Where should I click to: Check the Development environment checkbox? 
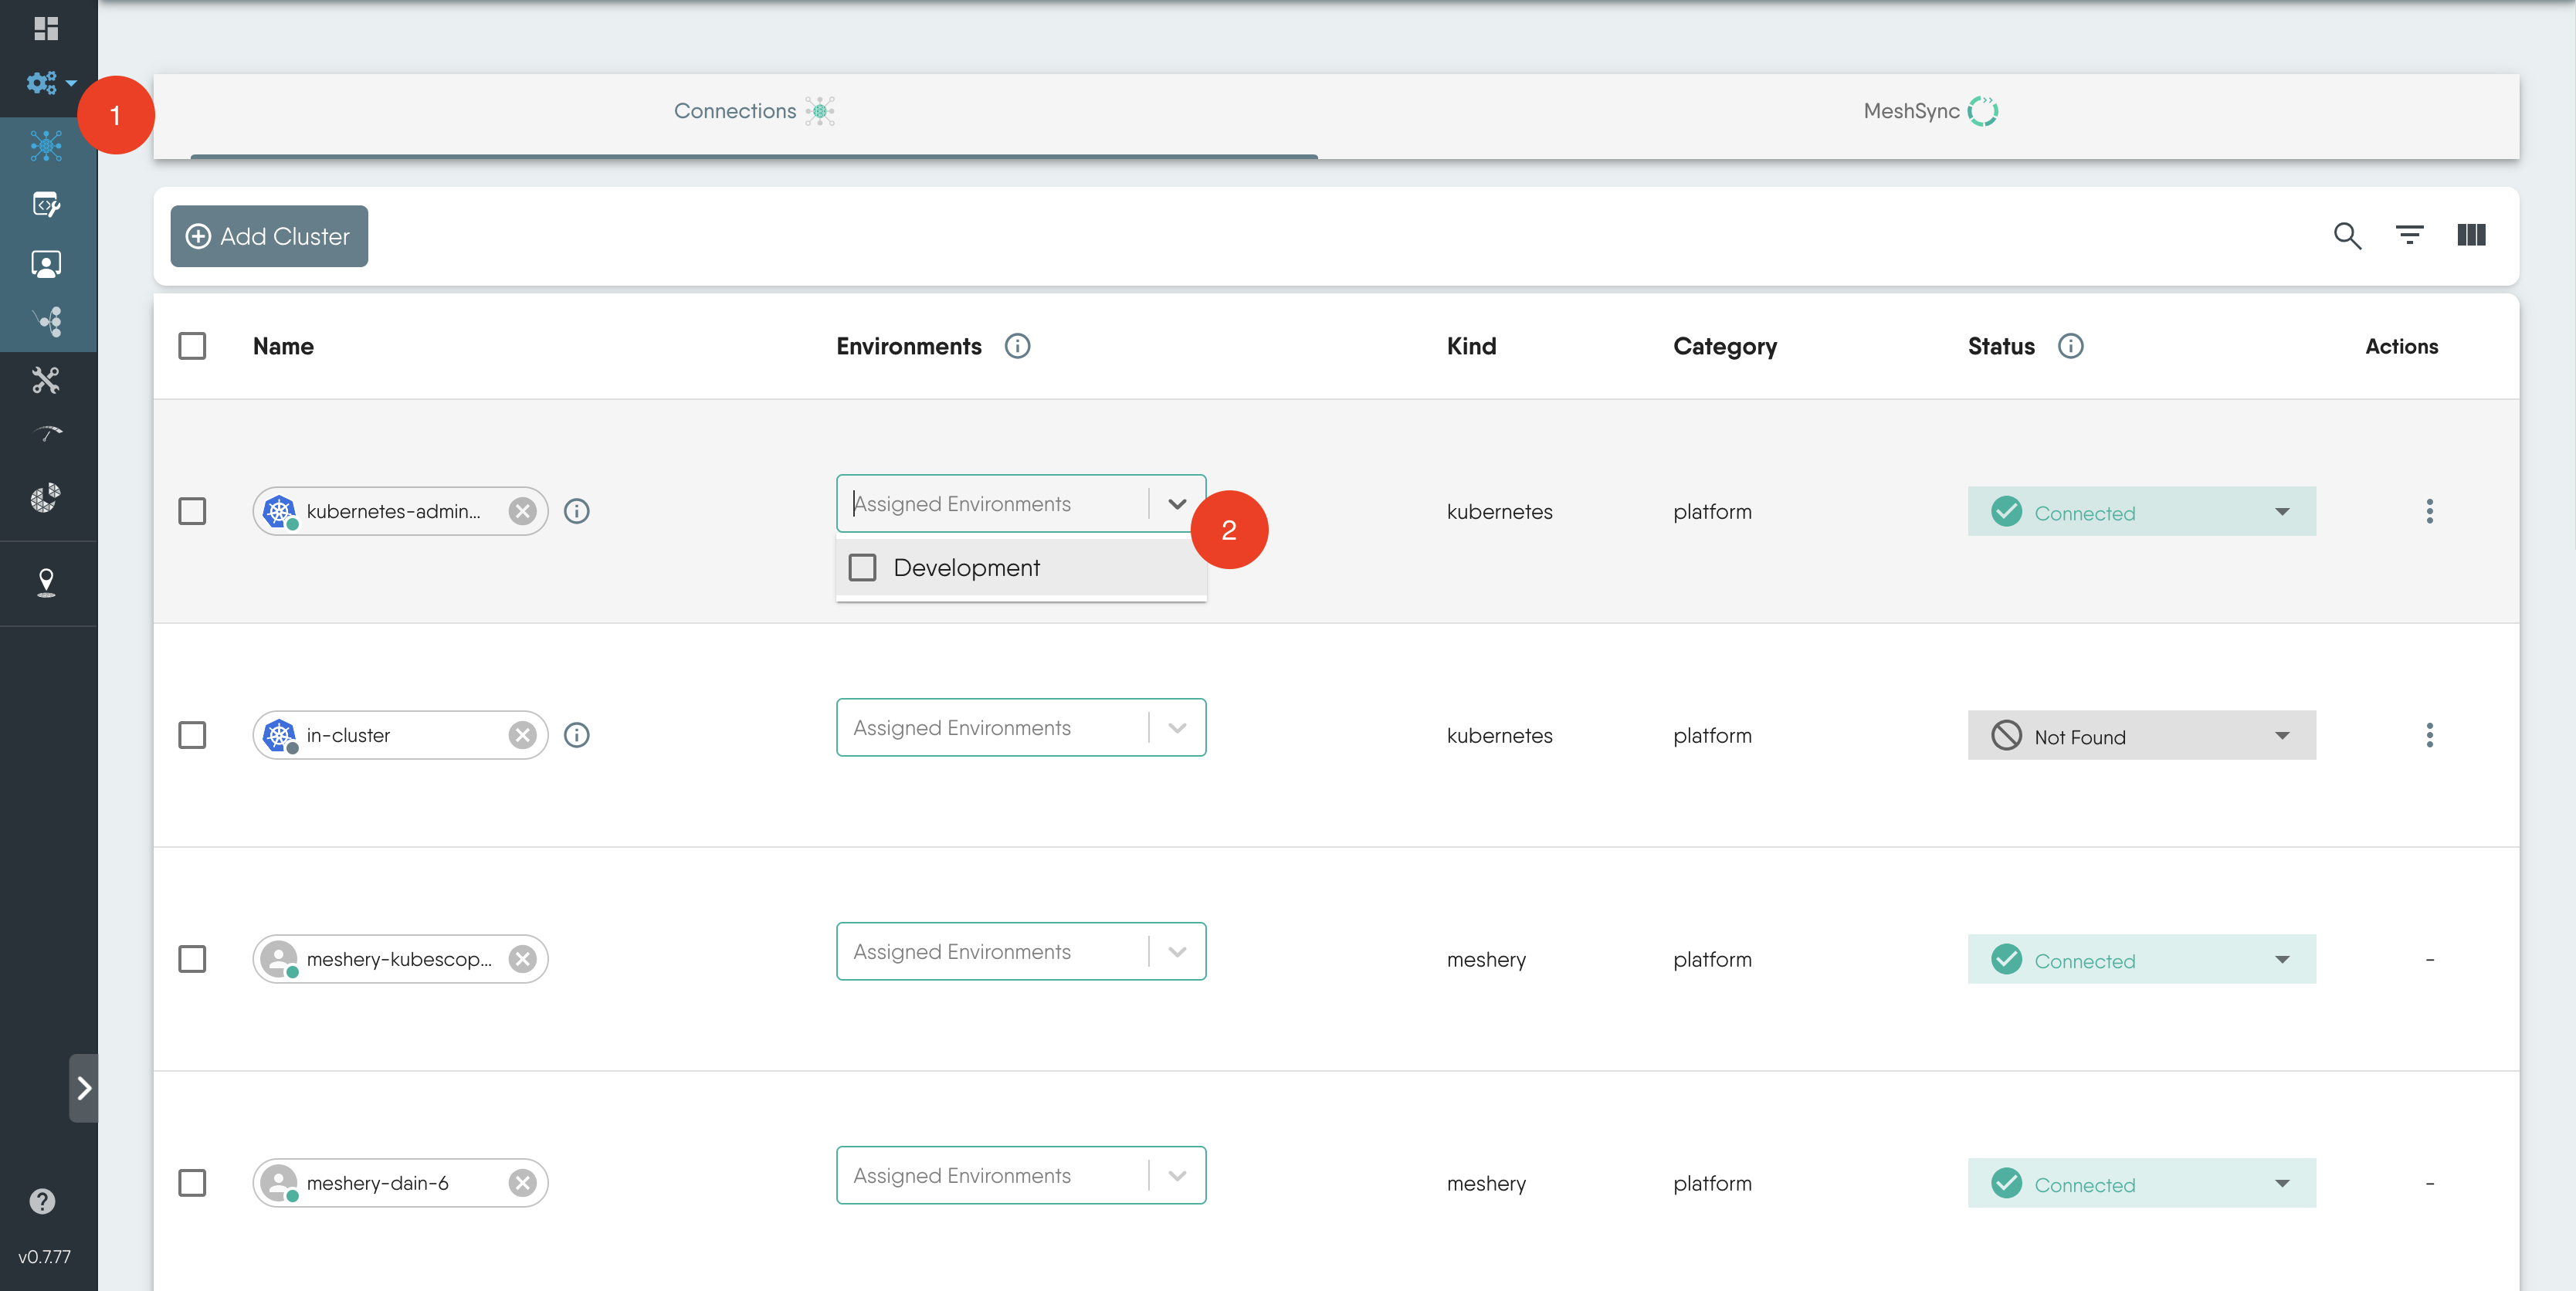click(x=862, y=567)
